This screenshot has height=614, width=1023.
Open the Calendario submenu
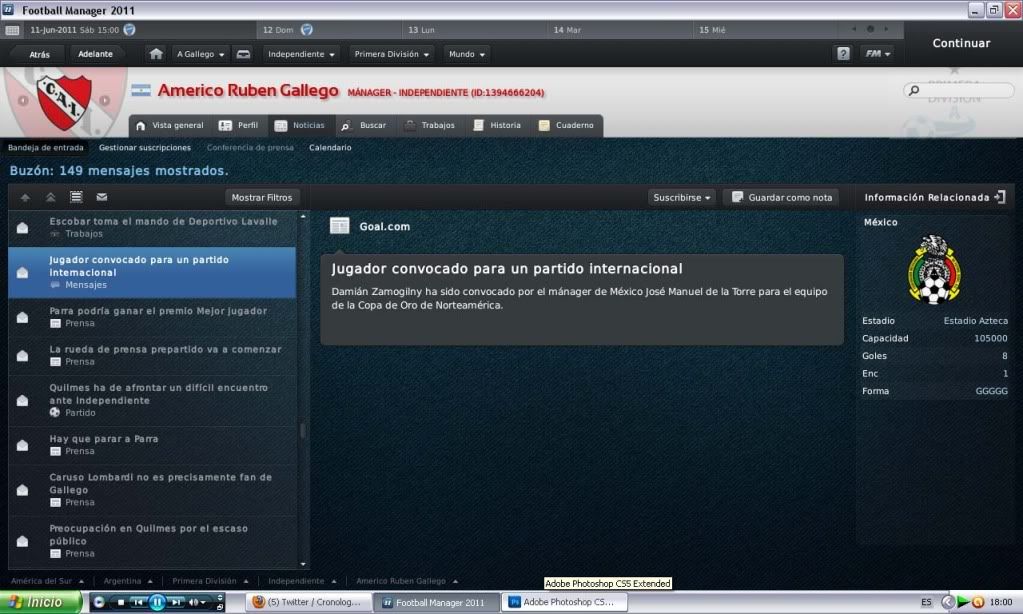tap(330, 147)
